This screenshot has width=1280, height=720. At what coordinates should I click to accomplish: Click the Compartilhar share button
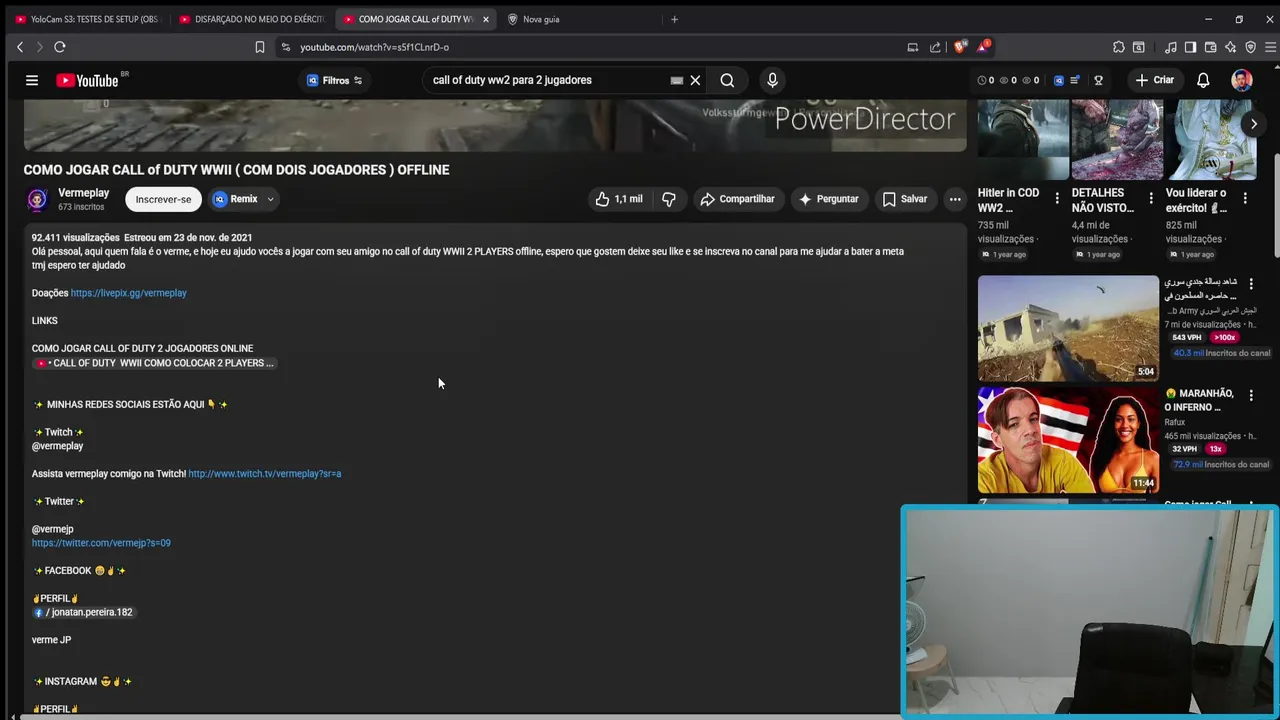pyautogui.click(x=738, y=199)
